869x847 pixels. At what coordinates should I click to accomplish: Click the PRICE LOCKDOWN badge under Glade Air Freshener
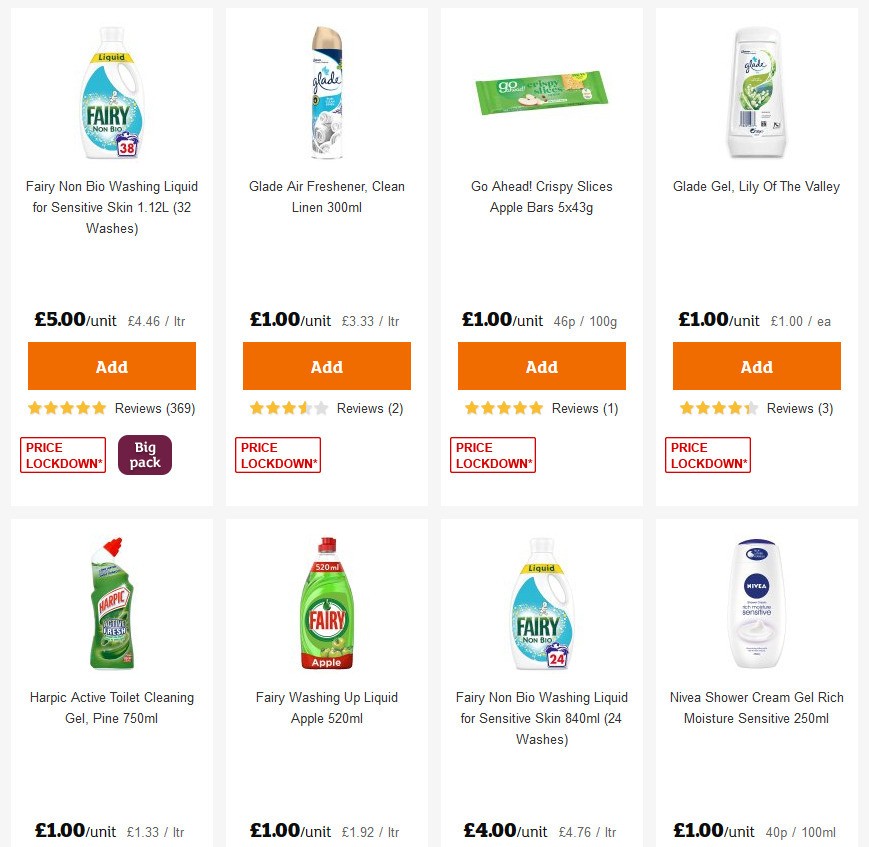pos(277,454)
